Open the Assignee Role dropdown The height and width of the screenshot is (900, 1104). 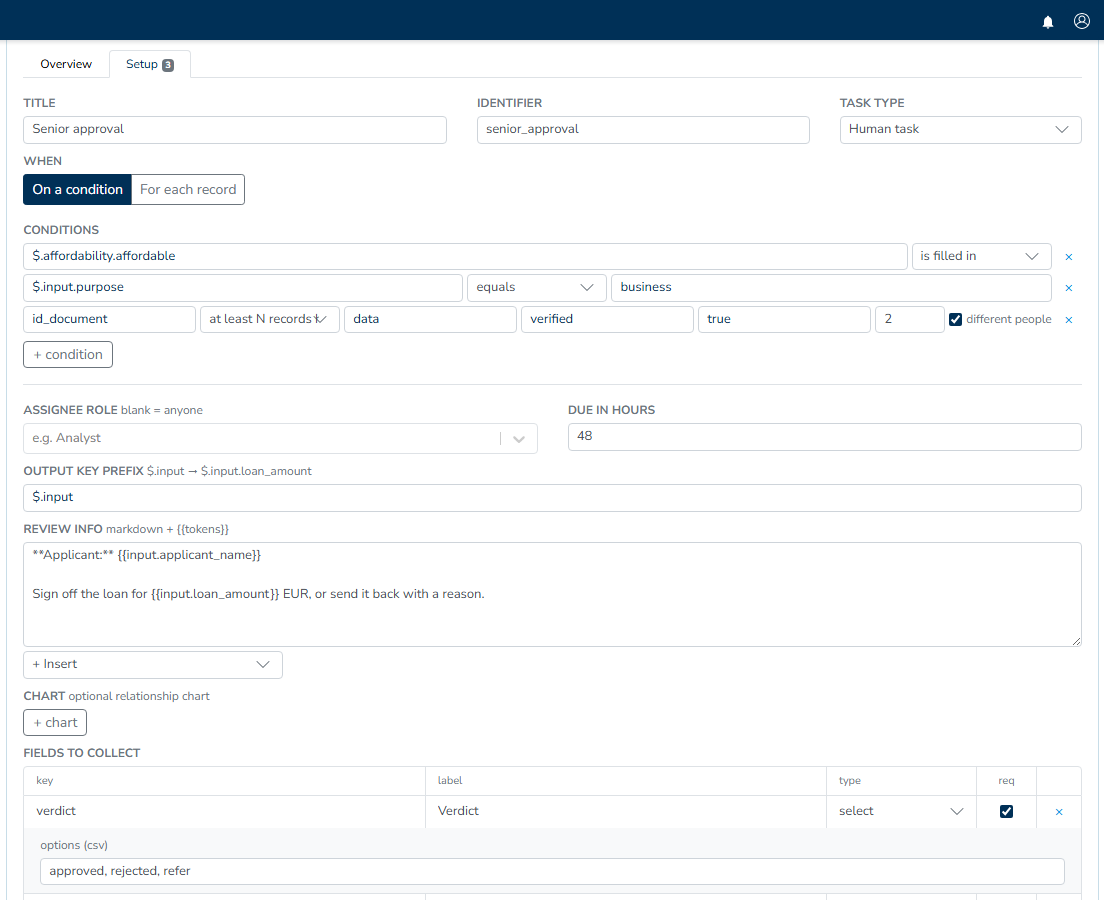pyautogui.click(x=280, y=438)
